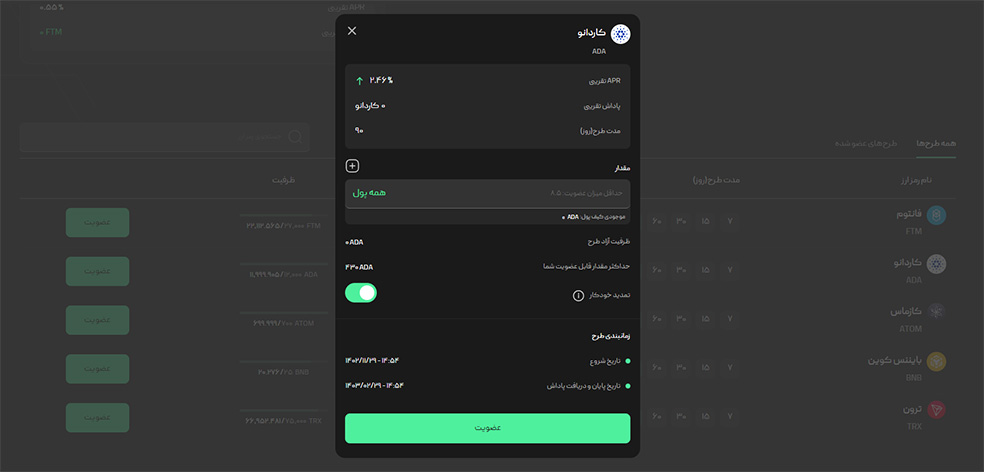The image size is (984, 472).
Task: Click the ATOM capacity value in list
Action: (x=286, y=323)
